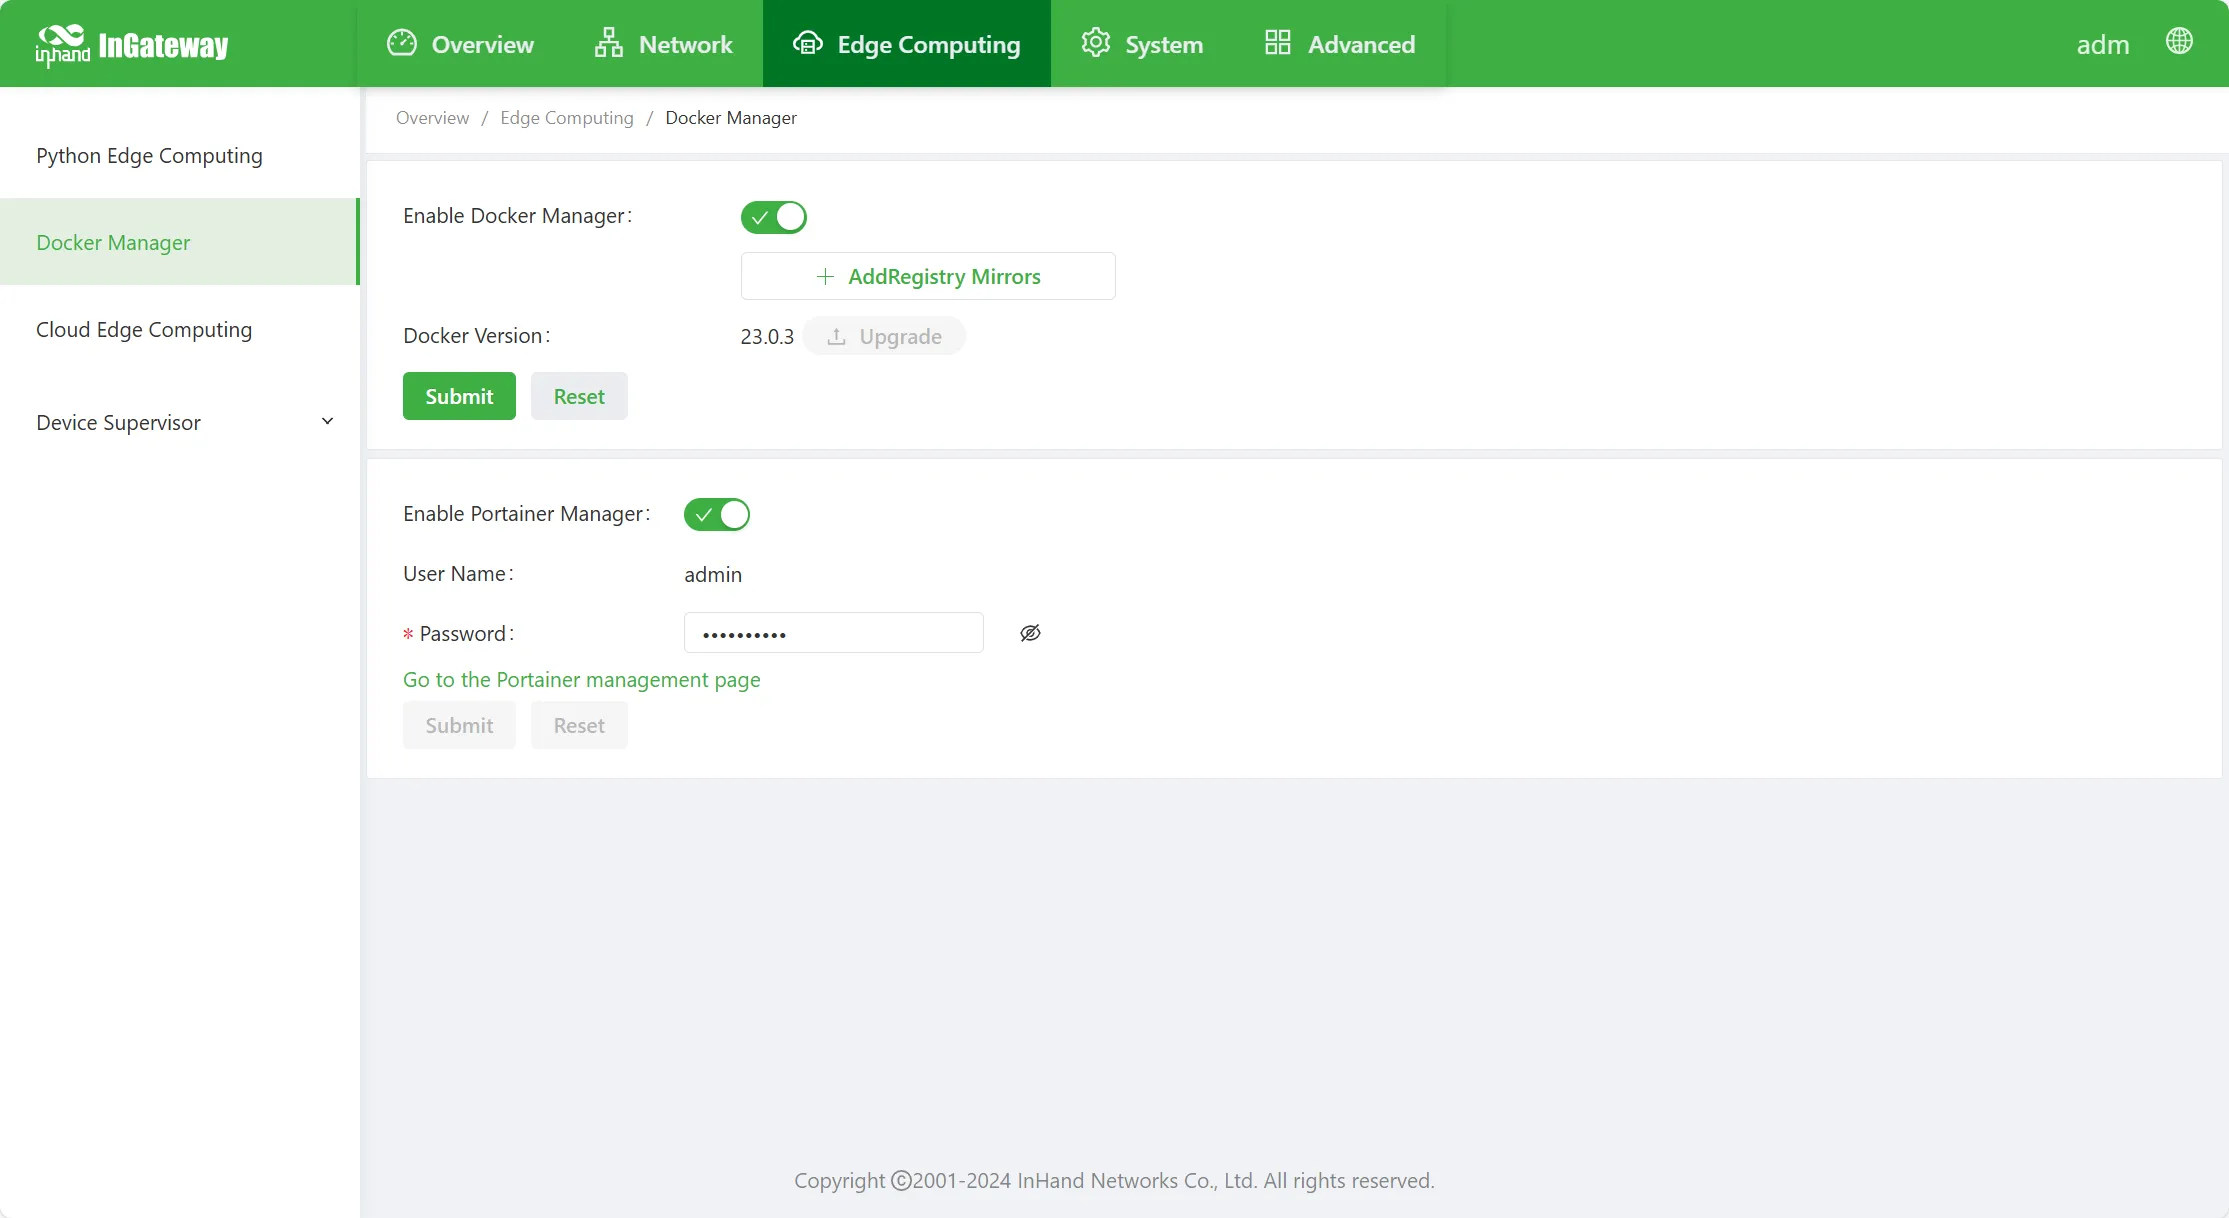This screenshot has width=2229, height=1218.
Task: Open the language globe icon
Action: coord(2179,41)
